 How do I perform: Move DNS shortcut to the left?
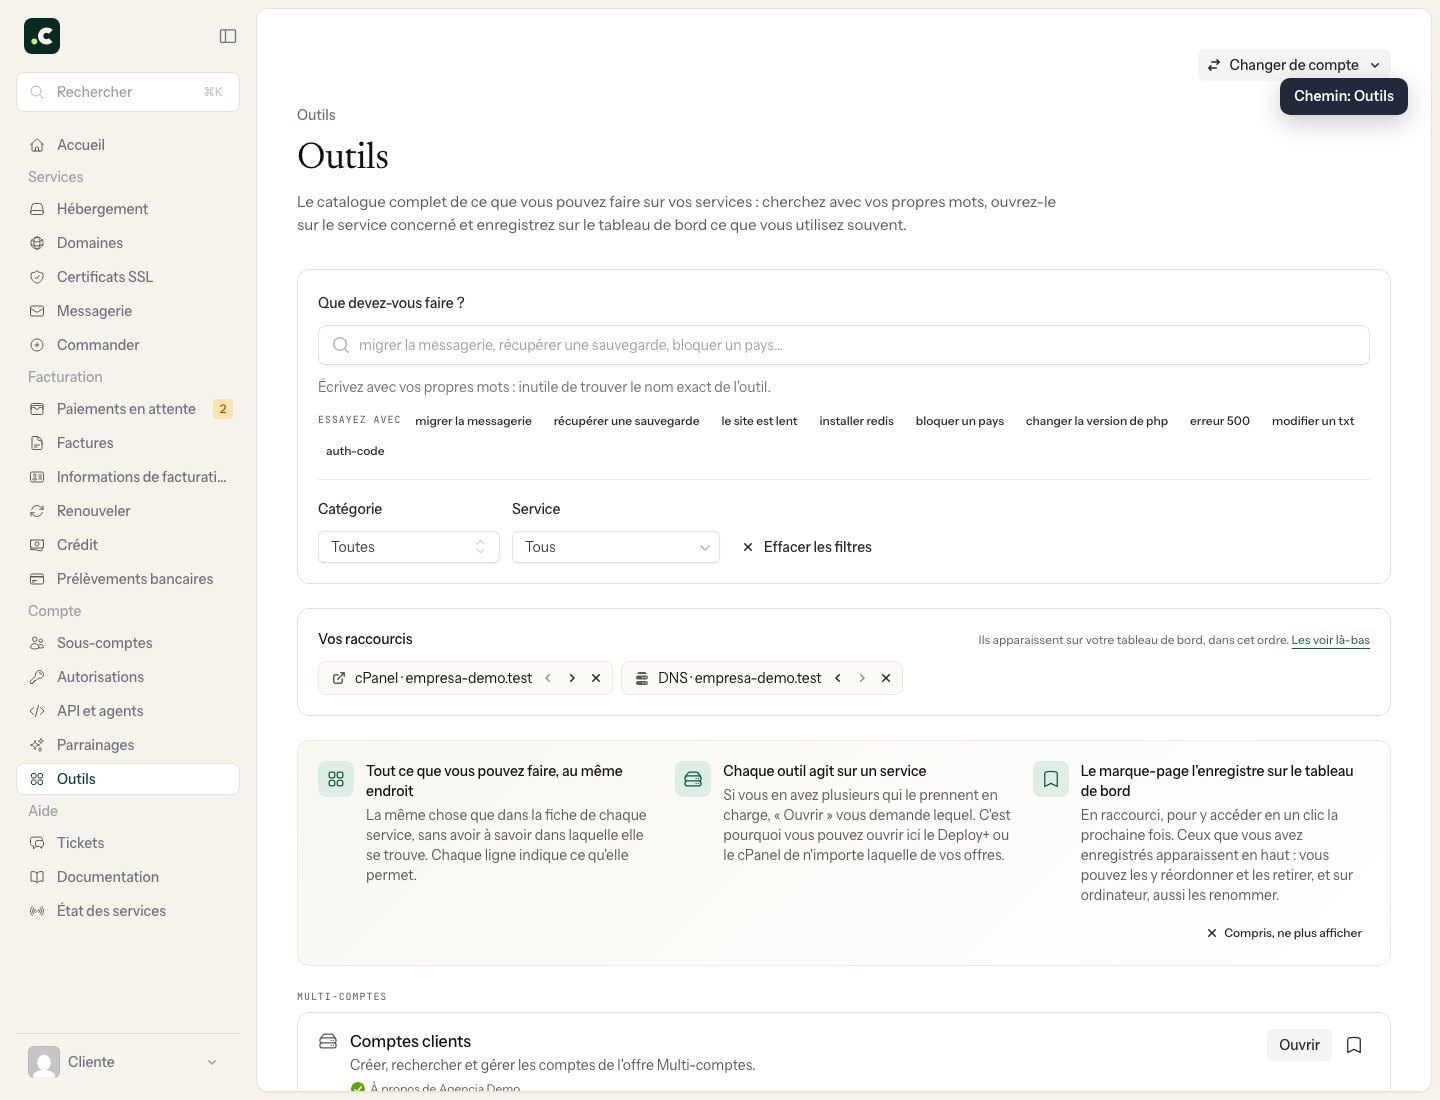point(838,678)
